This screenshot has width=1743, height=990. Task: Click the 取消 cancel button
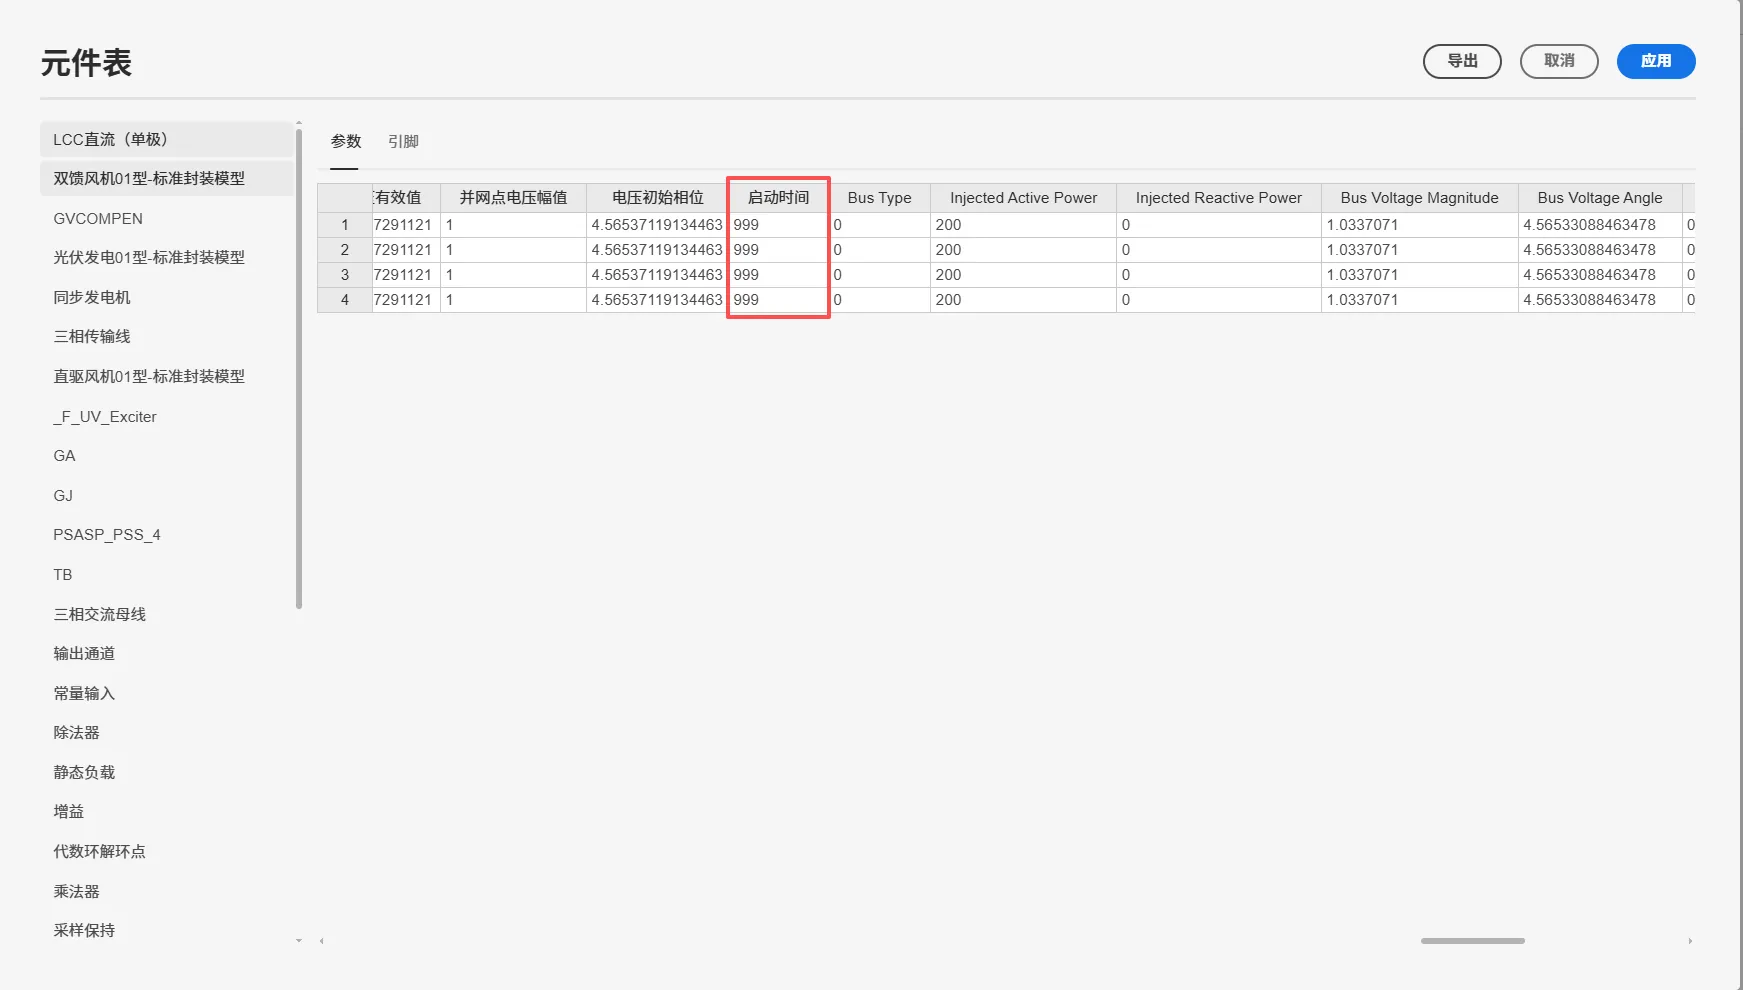(x=1558, y=61)
